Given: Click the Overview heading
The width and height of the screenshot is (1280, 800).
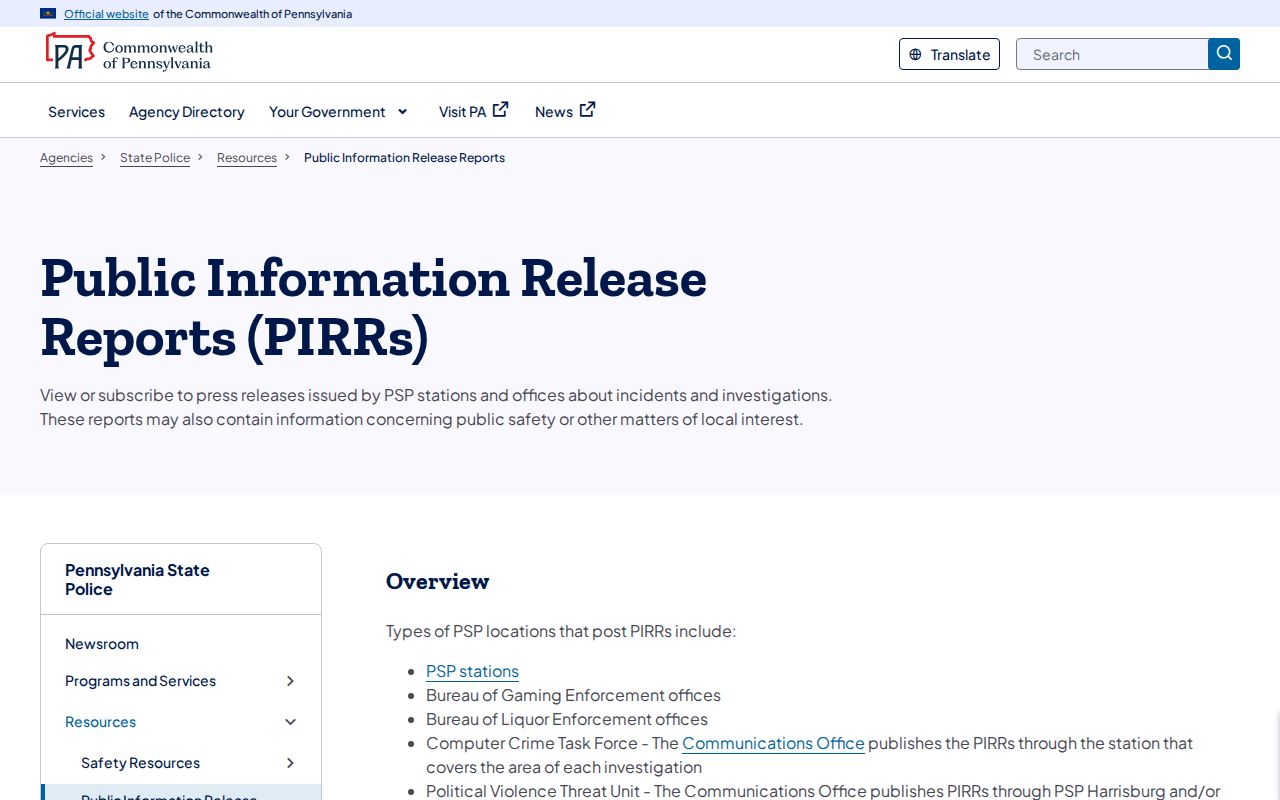Looking at the screenshot, I should 438,581.
